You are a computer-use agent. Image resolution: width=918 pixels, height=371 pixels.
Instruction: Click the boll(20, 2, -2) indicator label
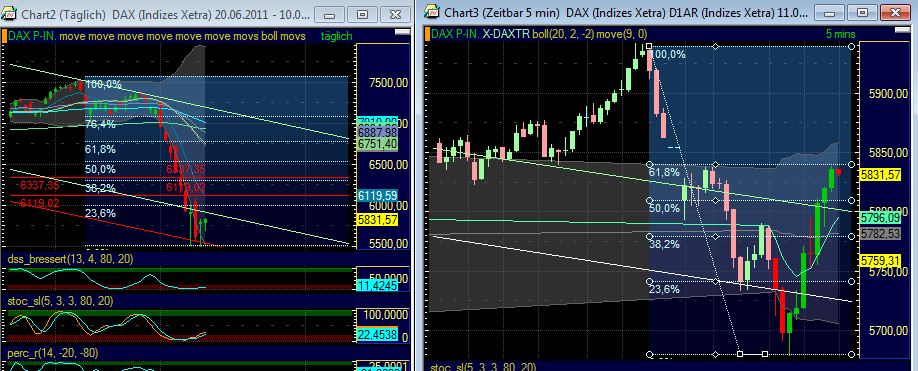click(x=564, y=35)
